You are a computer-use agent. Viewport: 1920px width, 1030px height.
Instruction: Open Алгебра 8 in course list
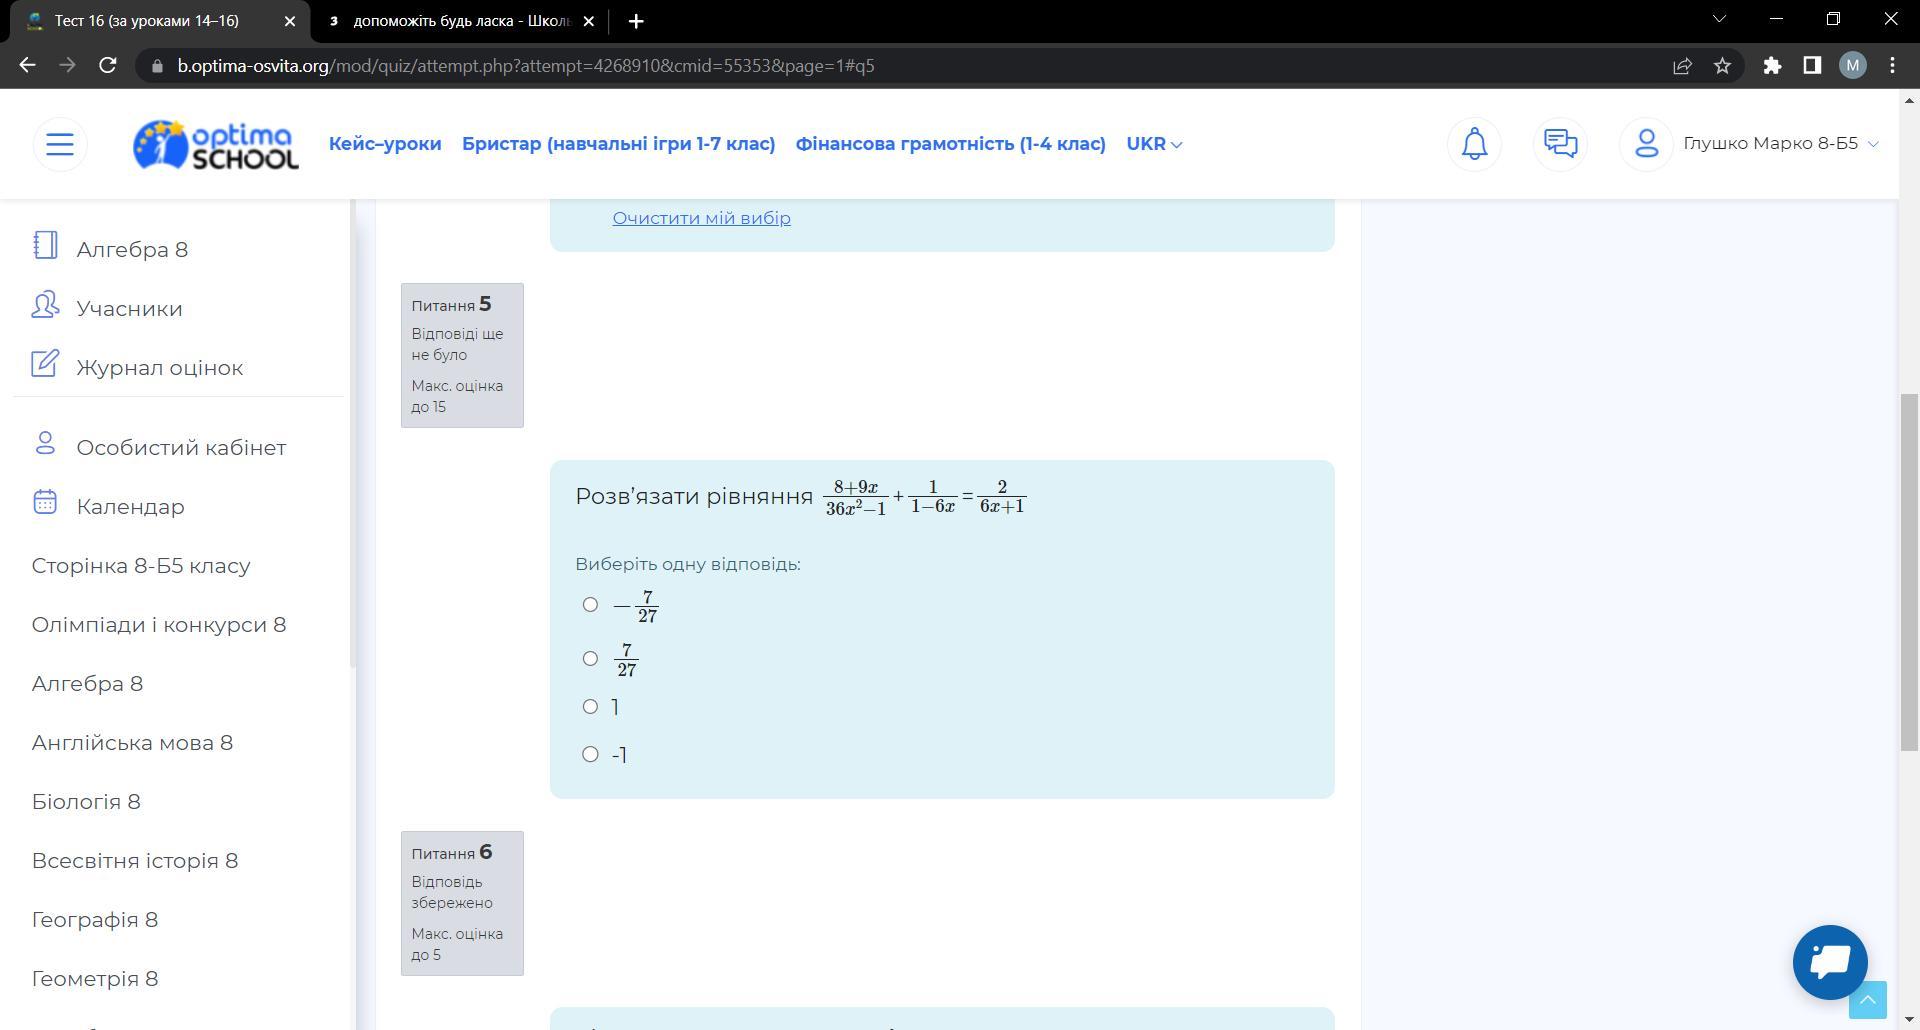(x=87, y=684)
